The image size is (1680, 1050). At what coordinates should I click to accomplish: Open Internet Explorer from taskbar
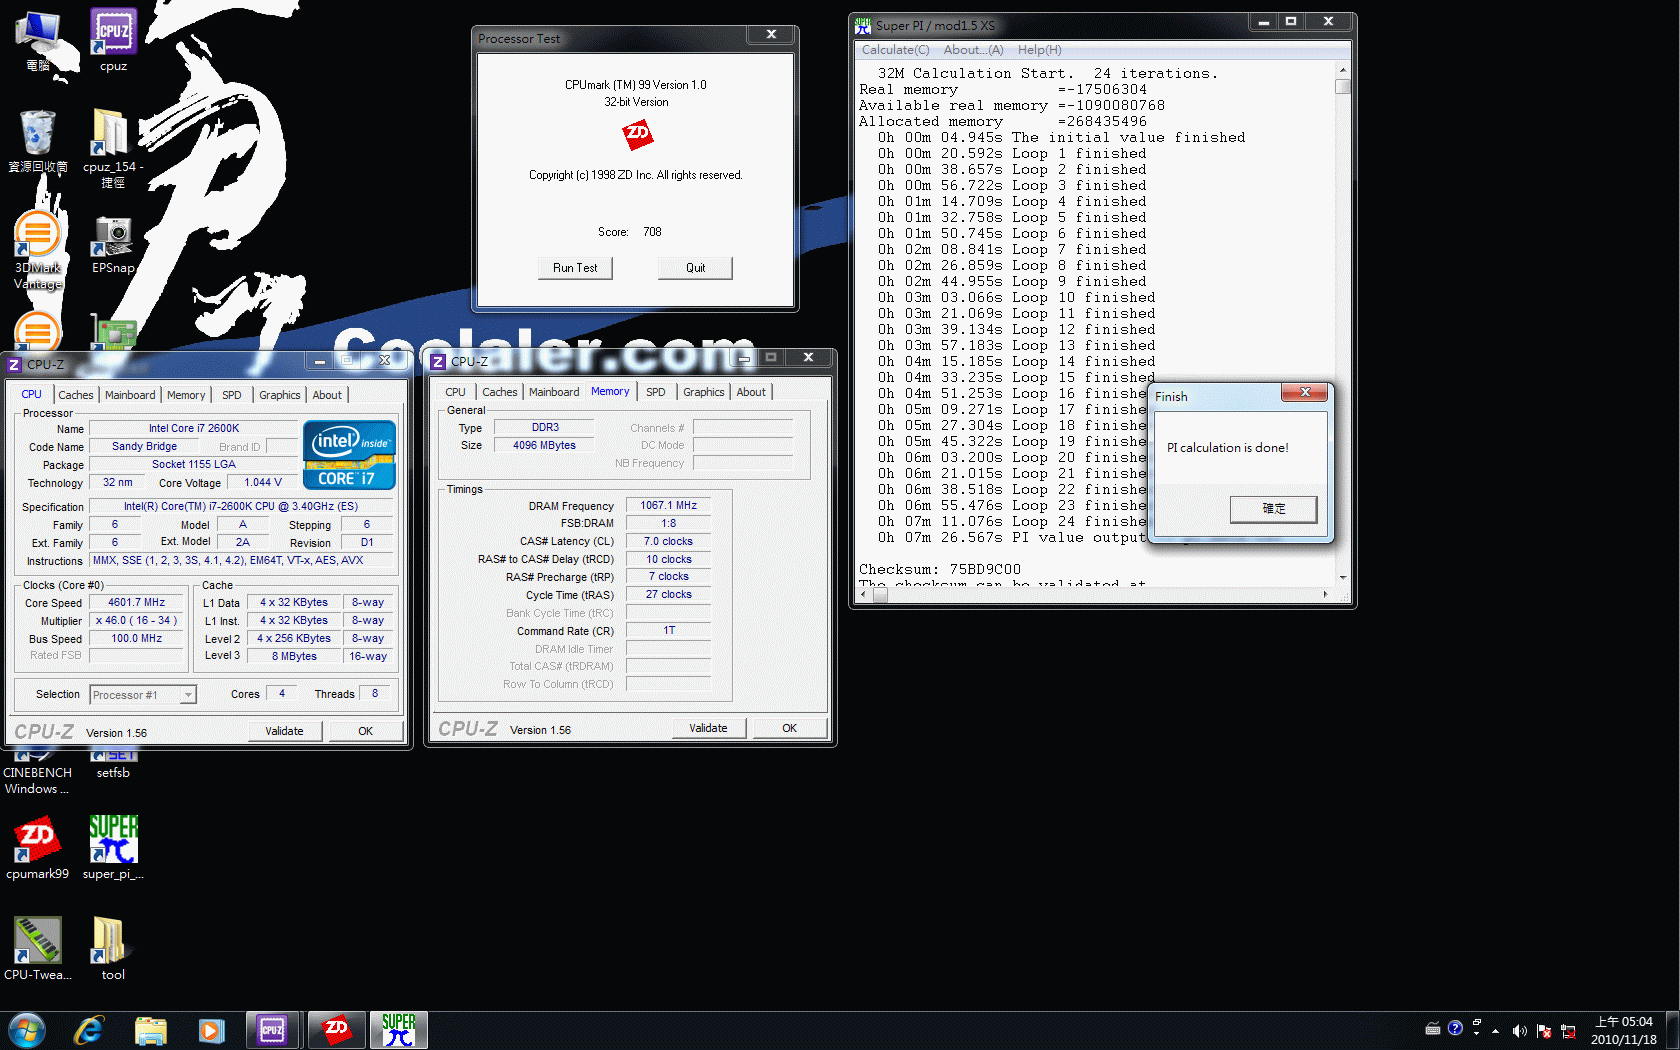pyautogui.click(x=89, y=1030)
